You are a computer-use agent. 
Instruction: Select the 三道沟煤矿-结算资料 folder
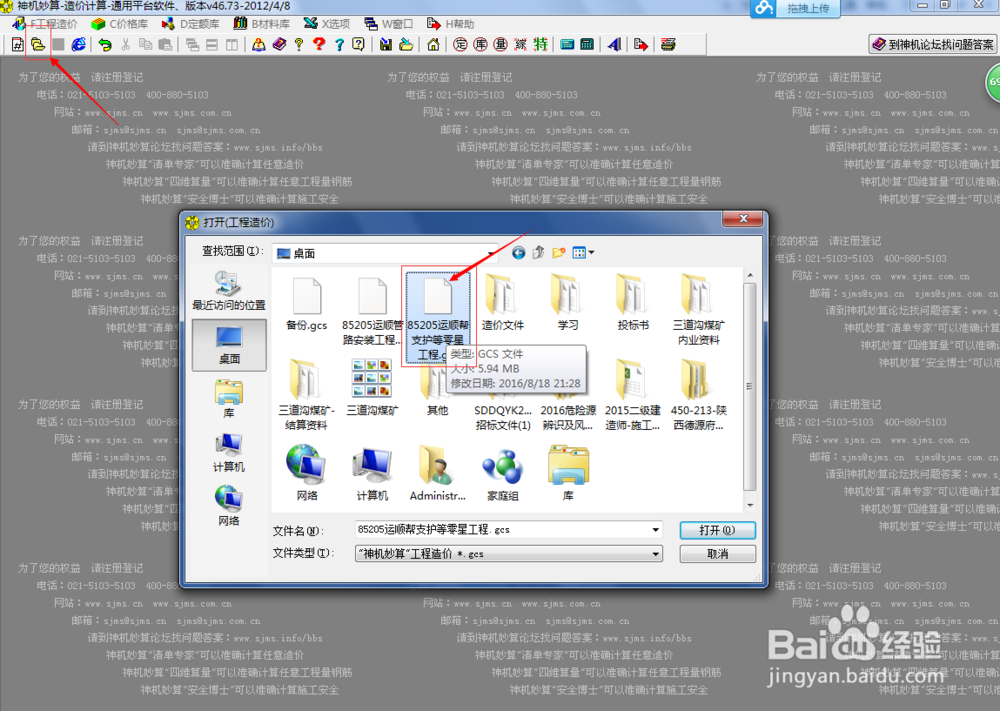[x=307, y=395]
